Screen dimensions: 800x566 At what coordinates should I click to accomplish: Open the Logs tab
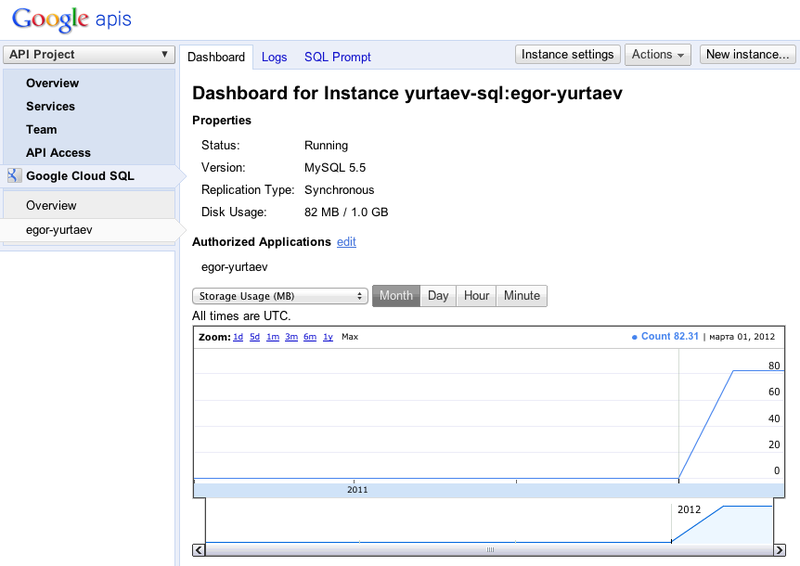274,57
